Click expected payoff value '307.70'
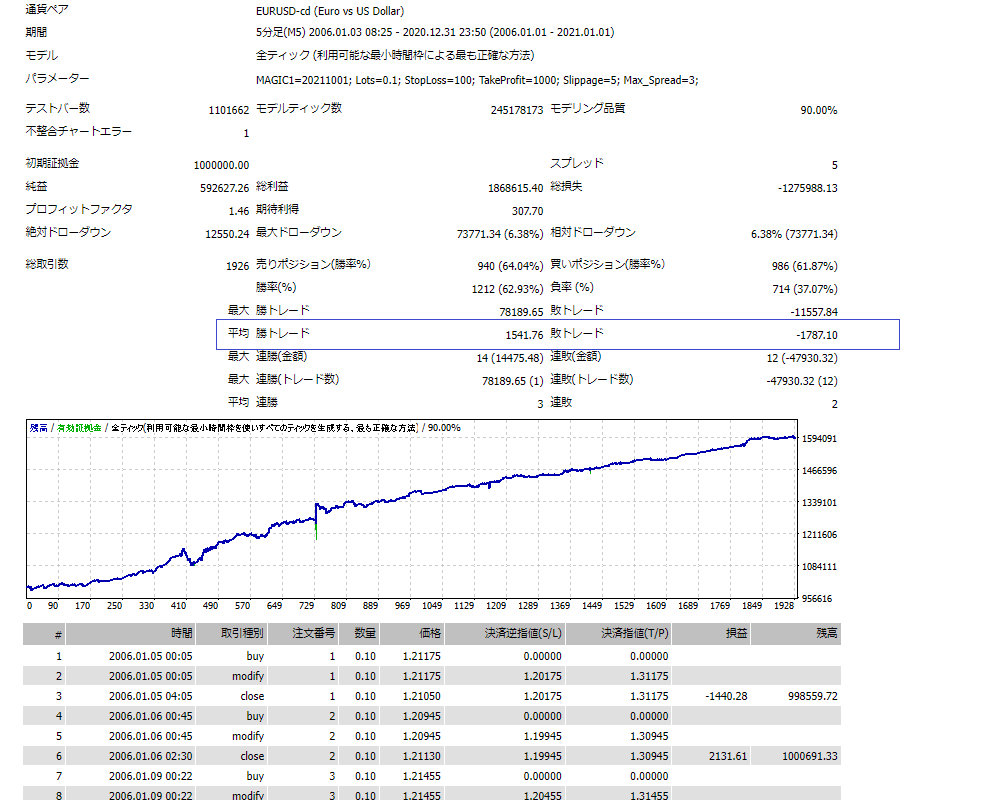Image resolution: width=1000 pixels, height=800 pixels. [527, 211]
